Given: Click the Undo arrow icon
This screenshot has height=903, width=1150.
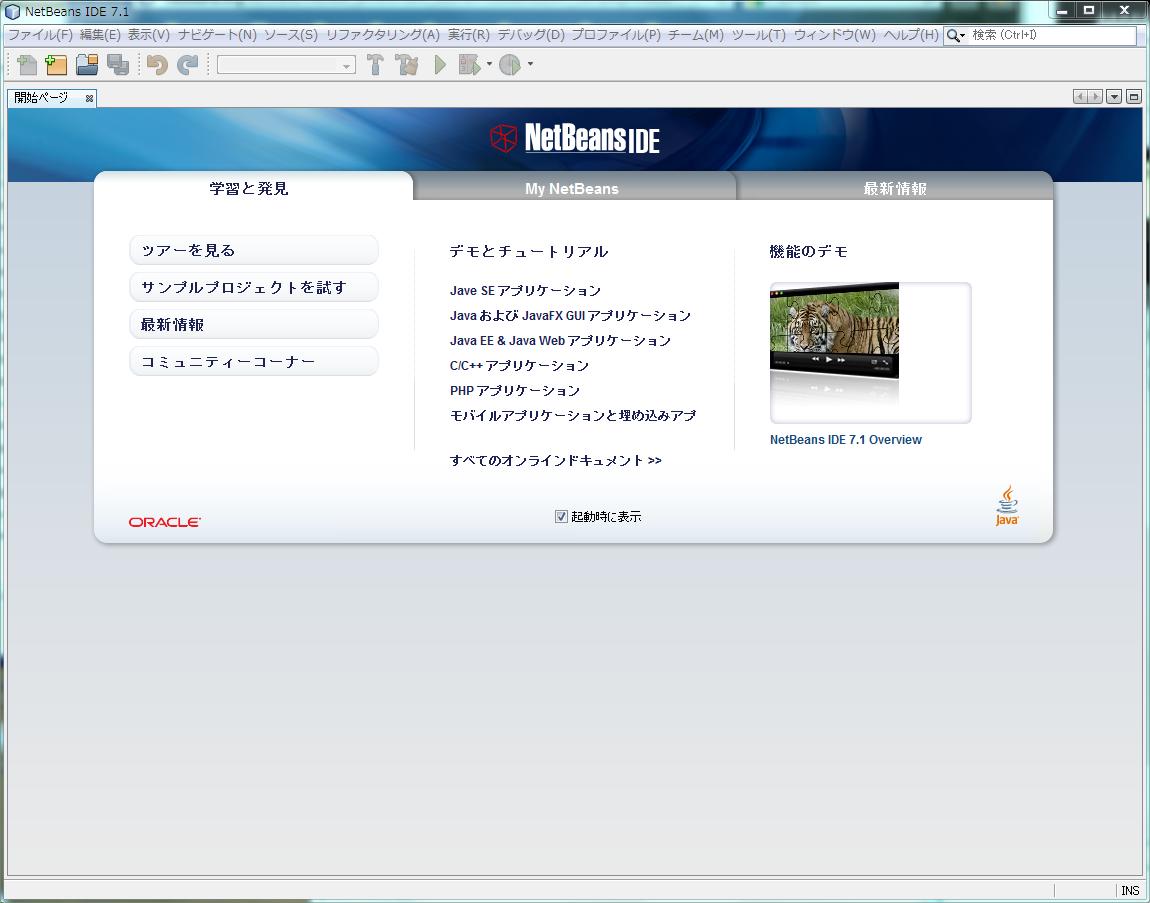Looking at the screenshot, I should pos(157,65).
